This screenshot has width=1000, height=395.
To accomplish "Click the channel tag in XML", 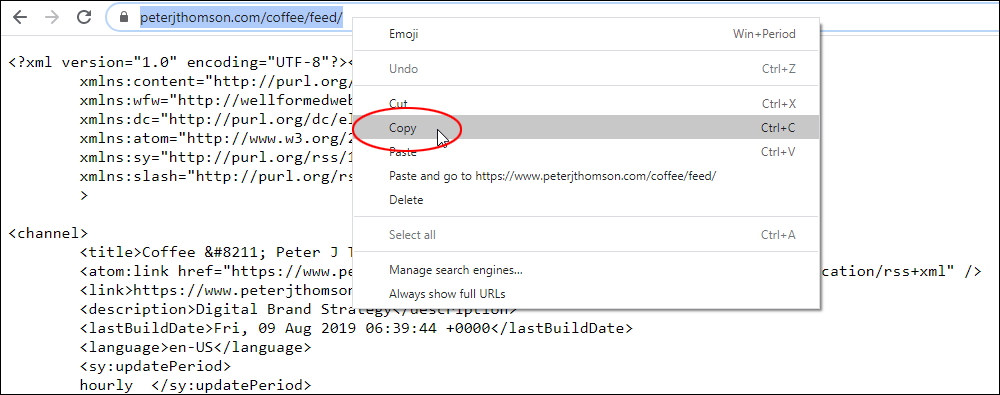I will [48, 233].
